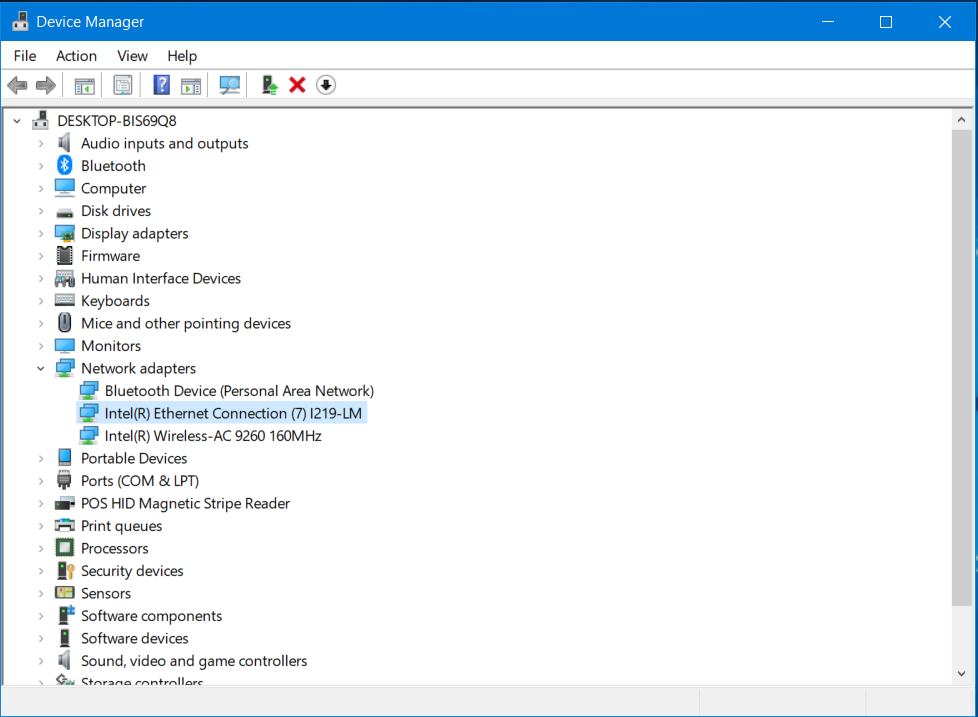Click the red X Uninstall device icon

tap(298, 85)
